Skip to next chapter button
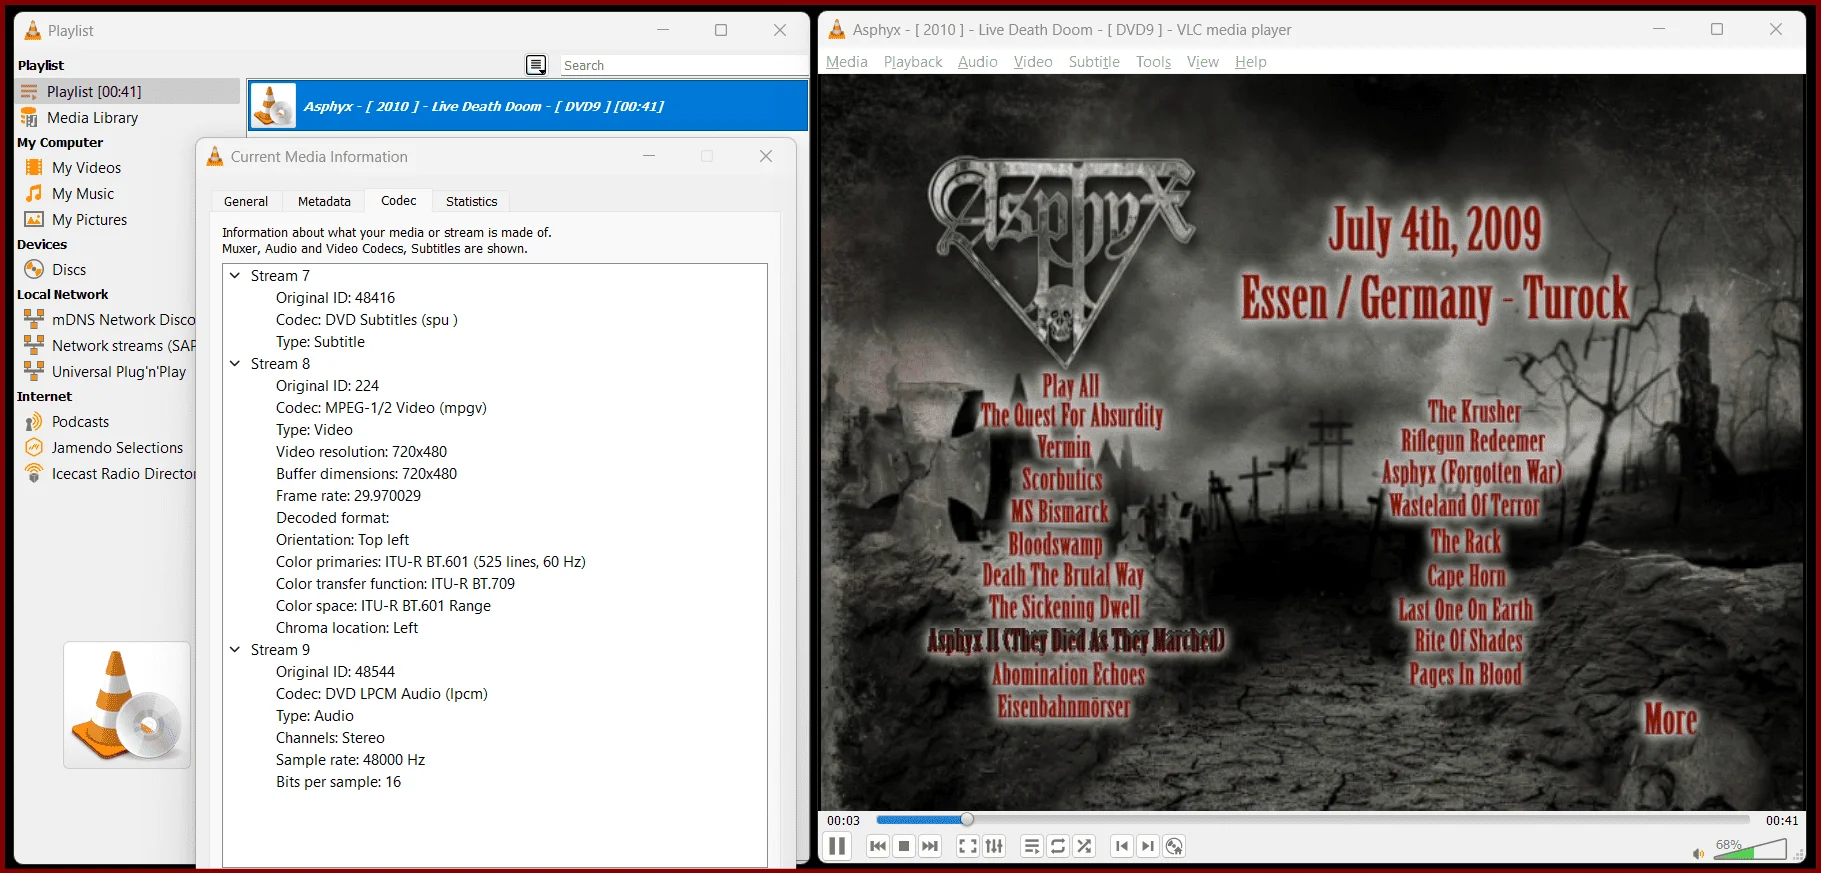 point(1148,846)
